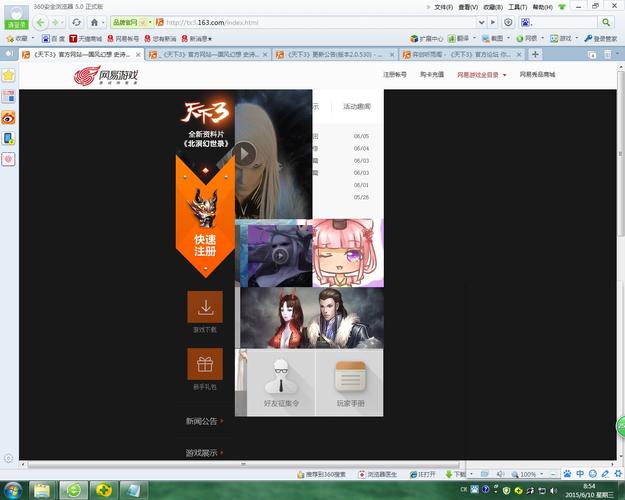This screenshot has height=500, width=625.
Task: Open dropdown arrow beside the home icon
Action: (x=103, y=23)
